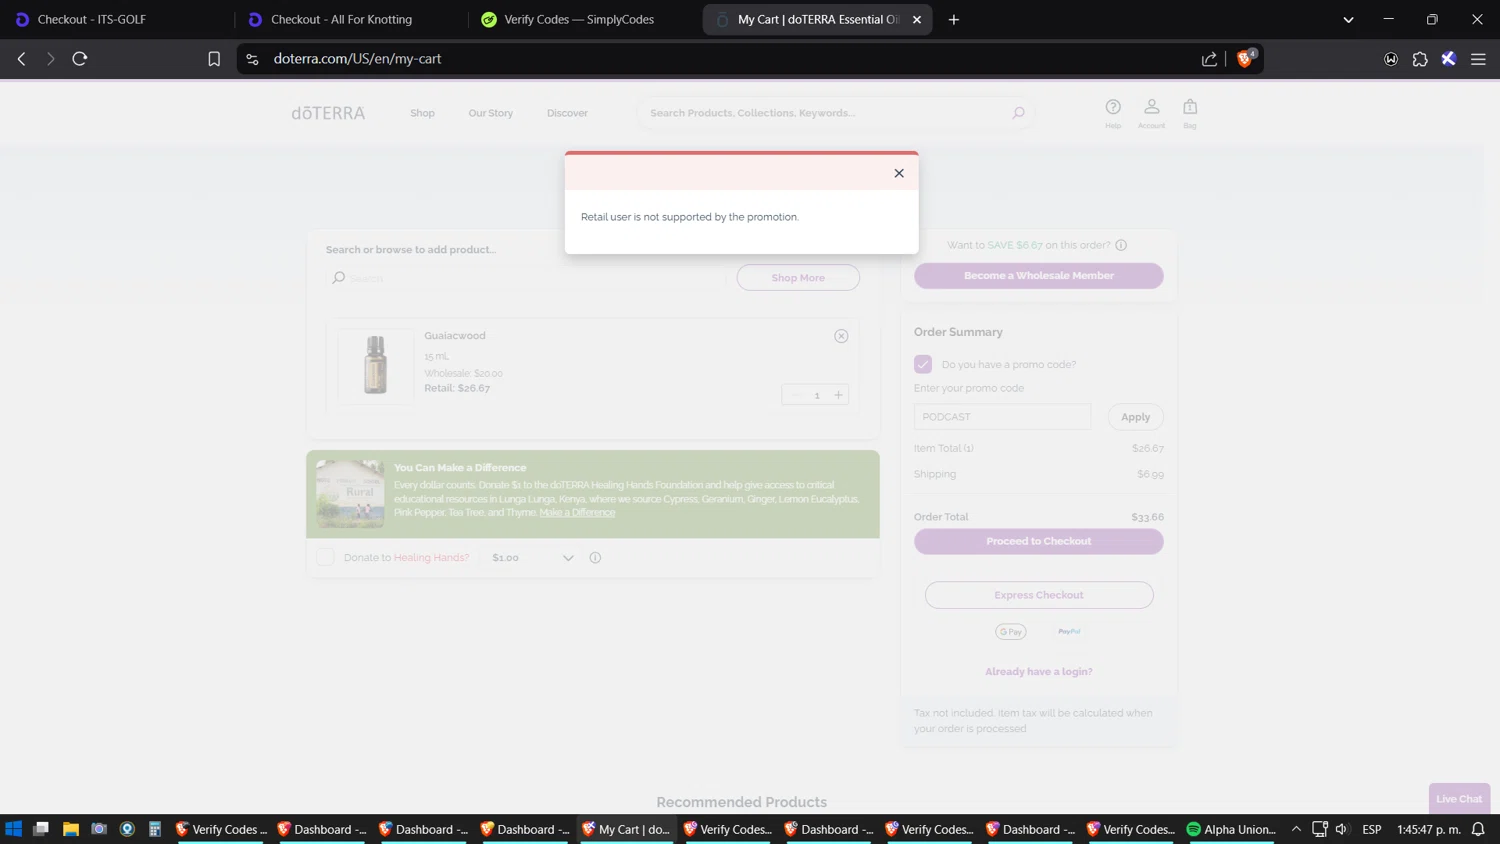Click the ESP language indicator

coord(1372,829)
